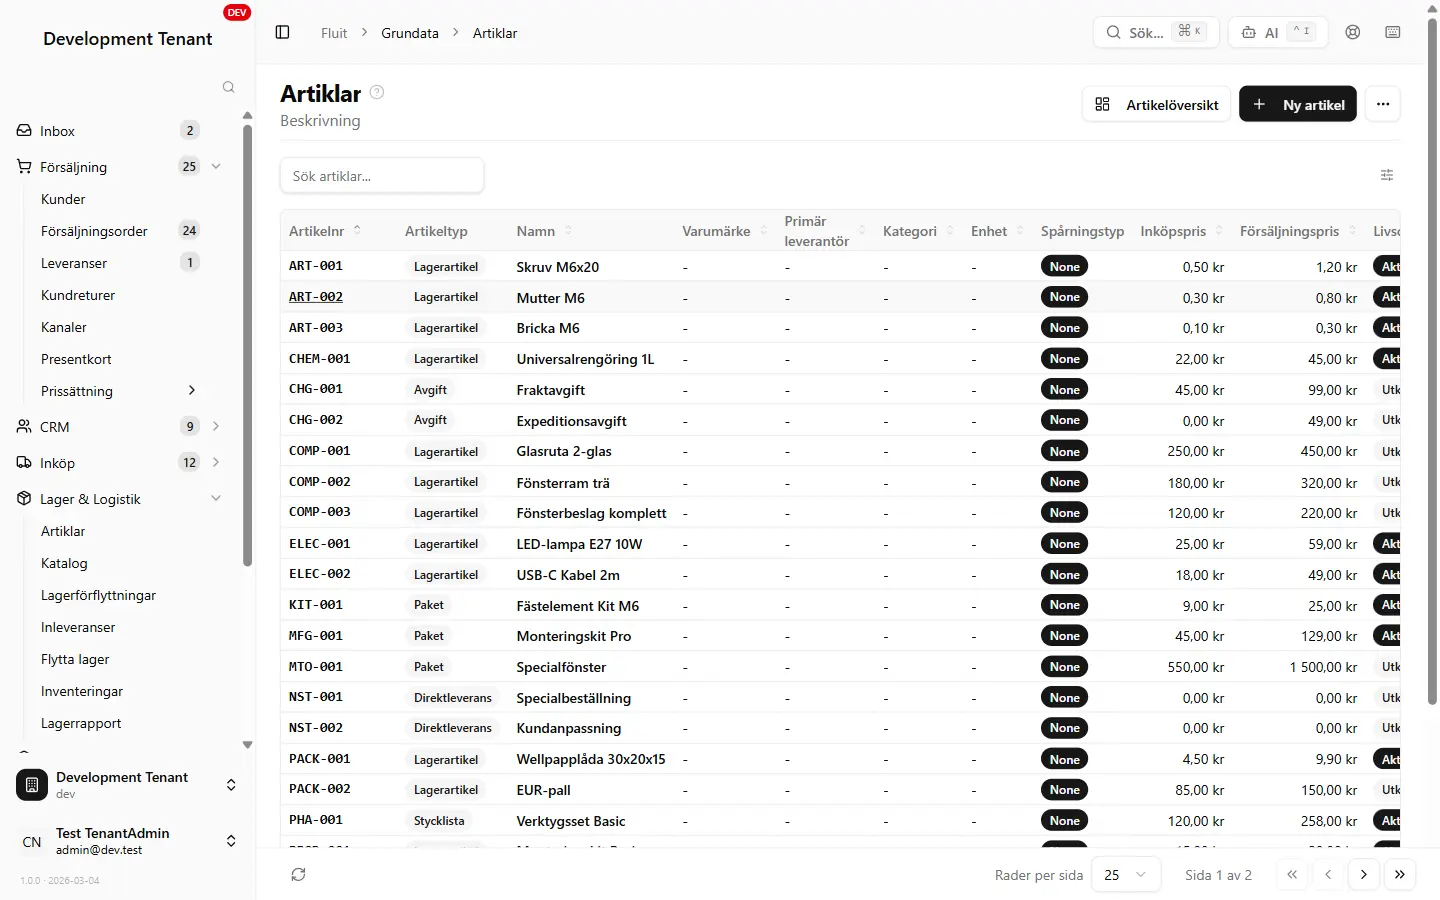The width and height of the screenshot is (1440, 900).
Task: Click the sidebar vertical scrollbar
Action: click(247, 345)
